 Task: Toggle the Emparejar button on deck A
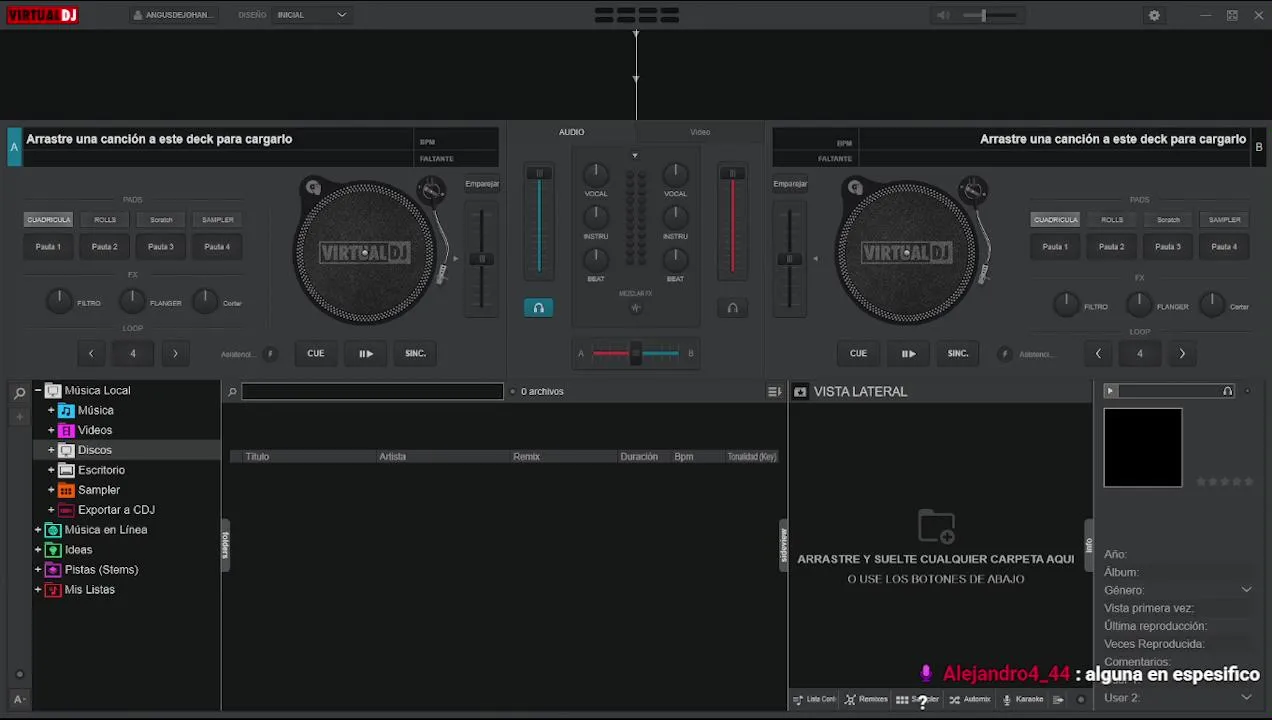click(x=482, y=184)
